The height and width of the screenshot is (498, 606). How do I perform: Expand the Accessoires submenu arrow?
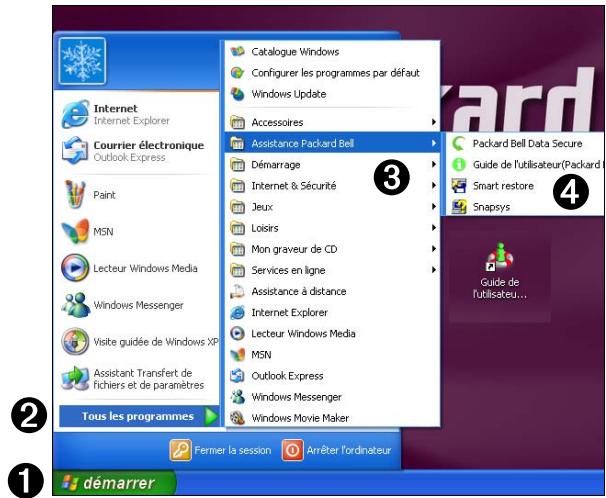(434, 122)
